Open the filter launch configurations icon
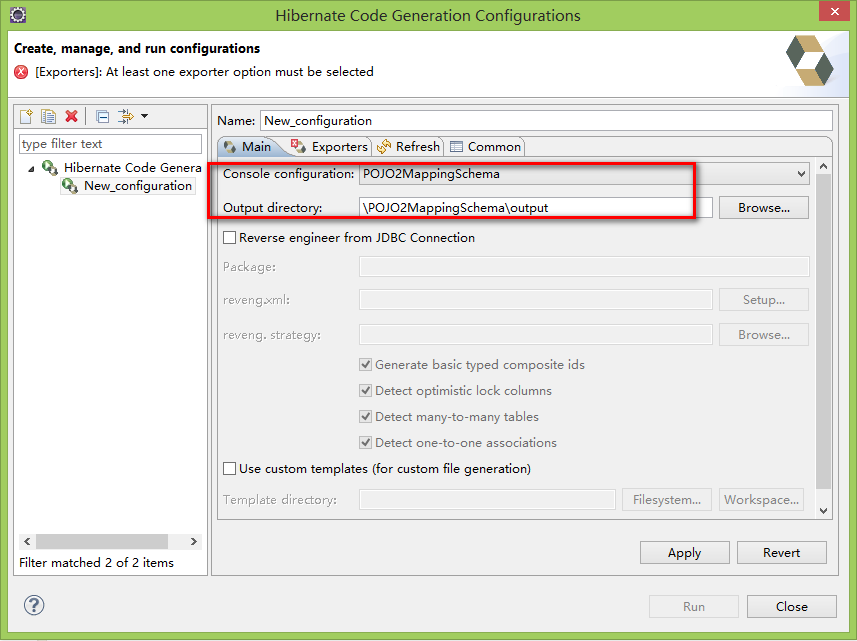Viewport: 857px width, 641px height. (x=126, y=116)
